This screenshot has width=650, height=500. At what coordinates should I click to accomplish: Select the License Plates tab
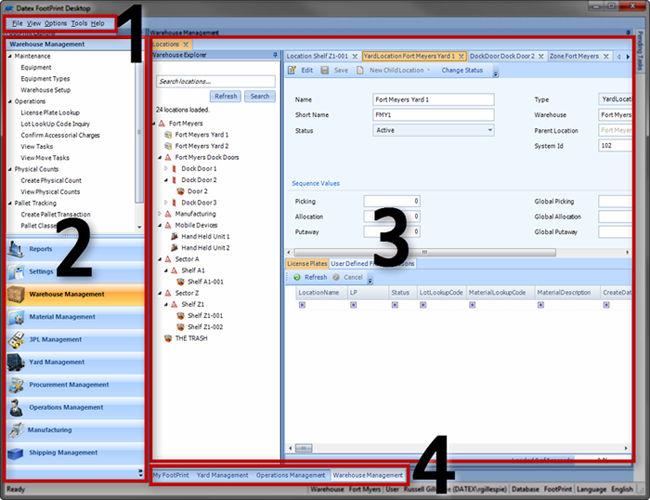click(x=307, y=263)
